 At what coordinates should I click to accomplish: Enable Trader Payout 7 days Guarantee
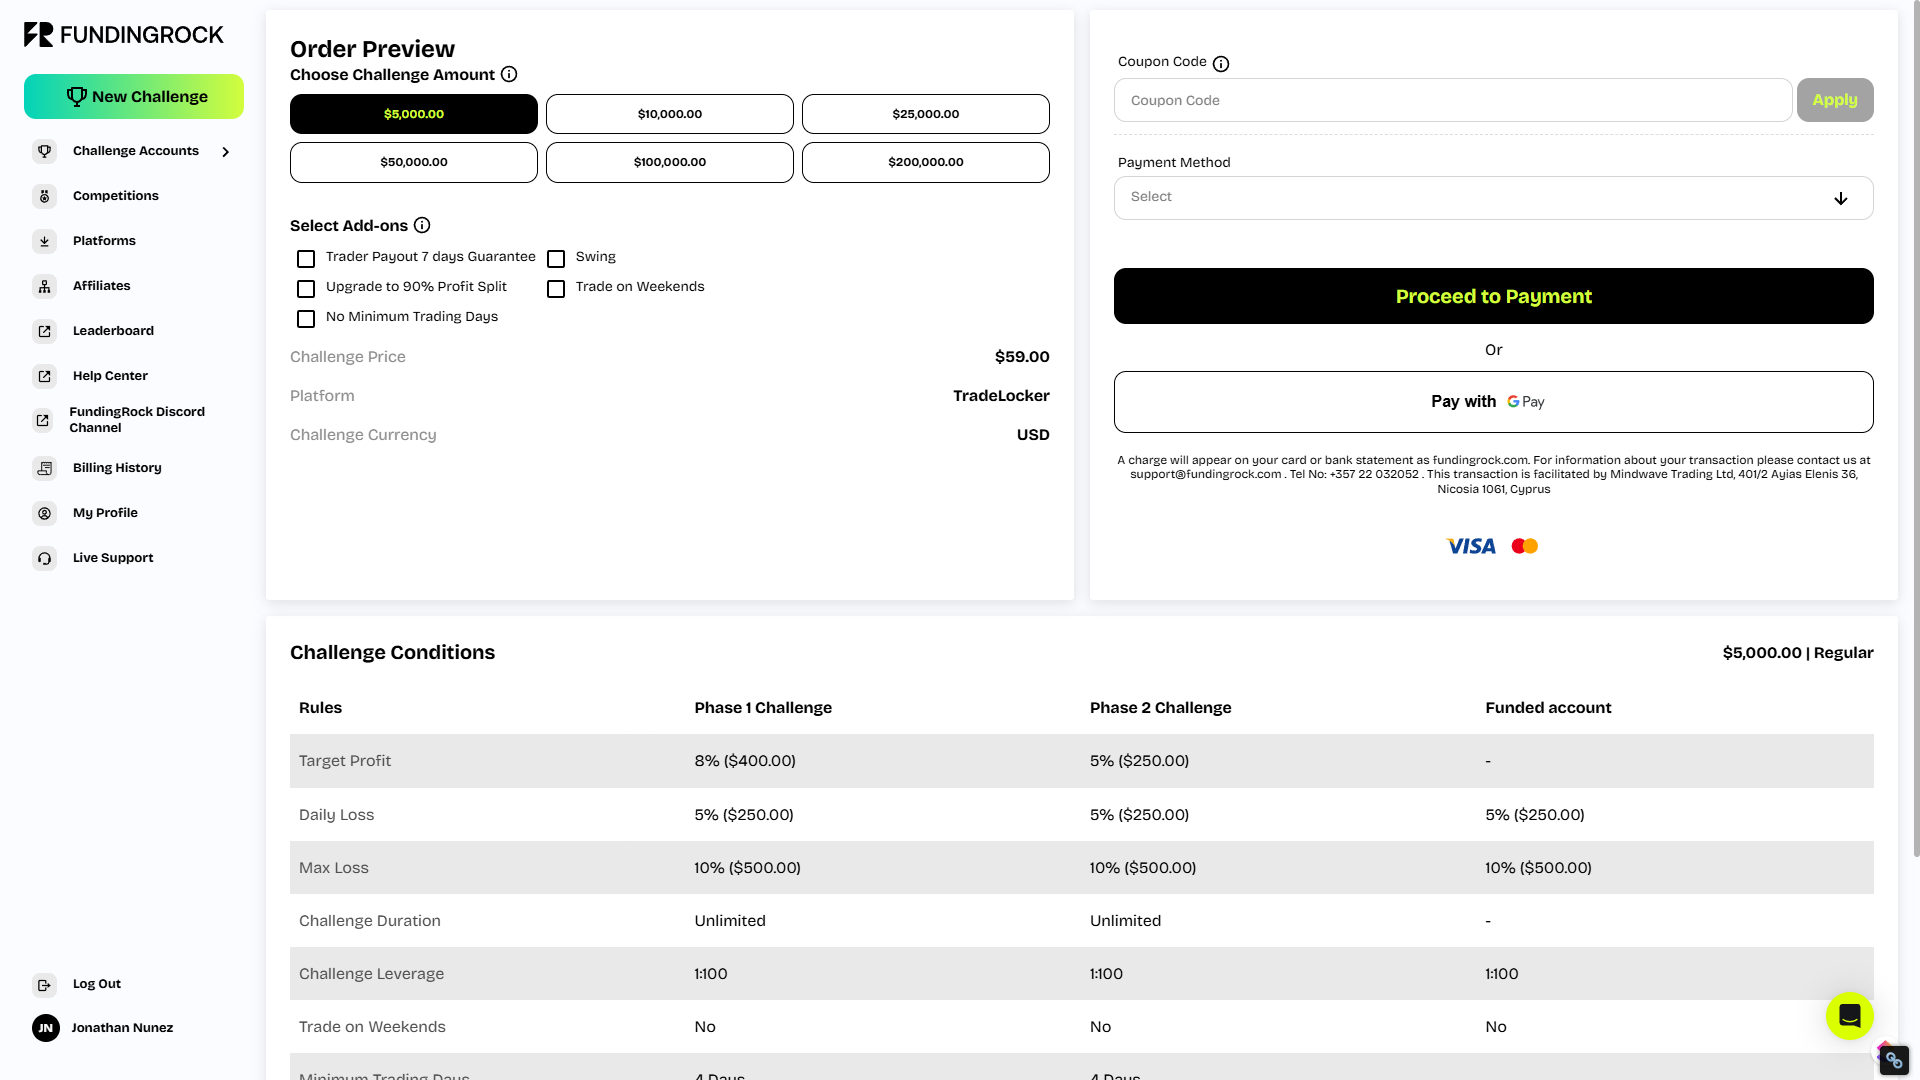(306, 259)
